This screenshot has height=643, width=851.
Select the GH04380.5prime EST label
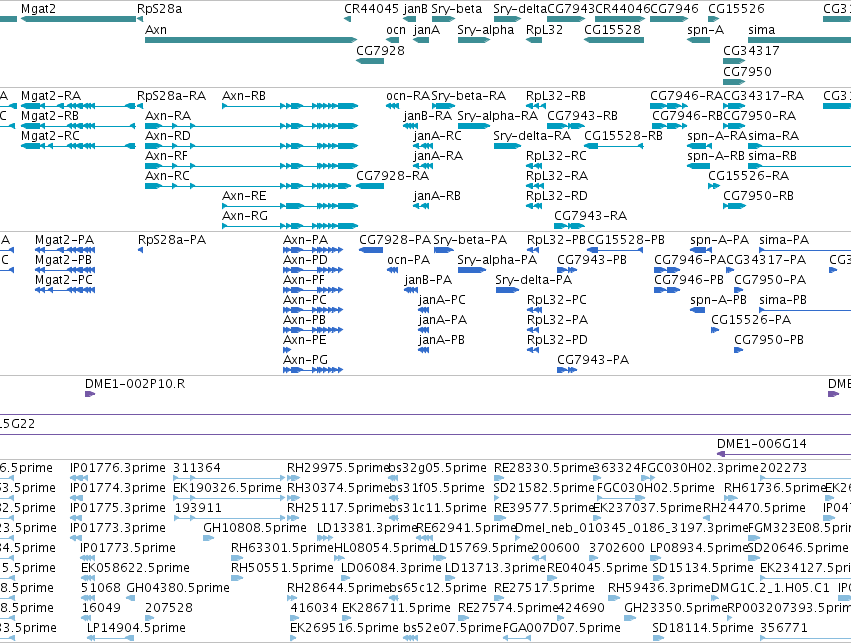[178, 588]
